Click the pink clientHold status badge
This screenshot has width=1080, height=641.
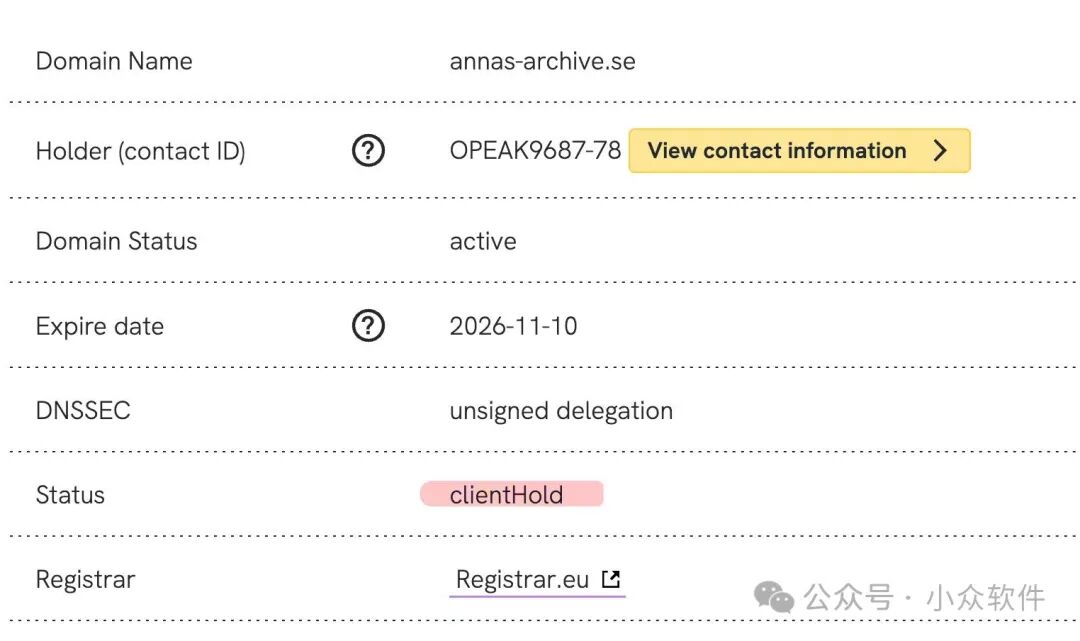click(x=511, y=494)
